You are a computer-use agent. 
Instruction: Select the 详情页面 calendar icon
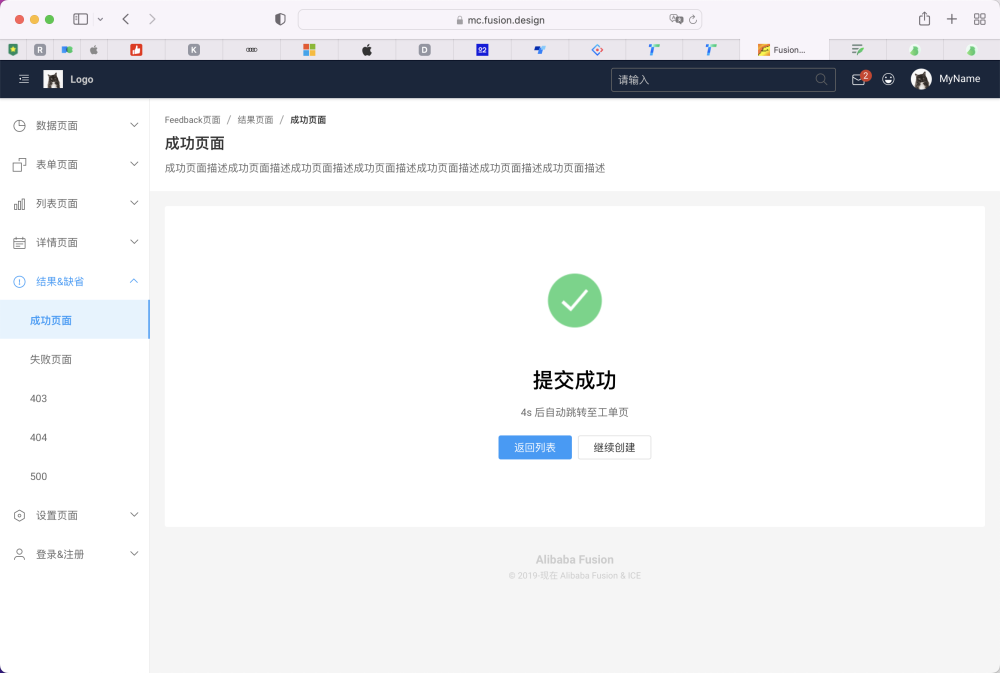tap(18, 242)
